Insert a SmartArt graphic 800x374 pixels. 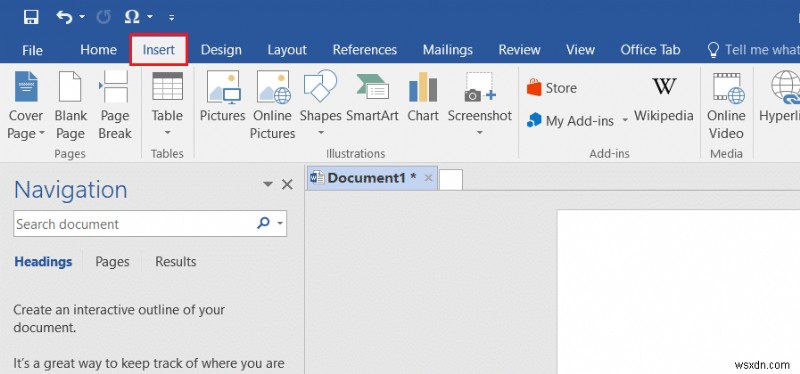click(x=372, y=97)
